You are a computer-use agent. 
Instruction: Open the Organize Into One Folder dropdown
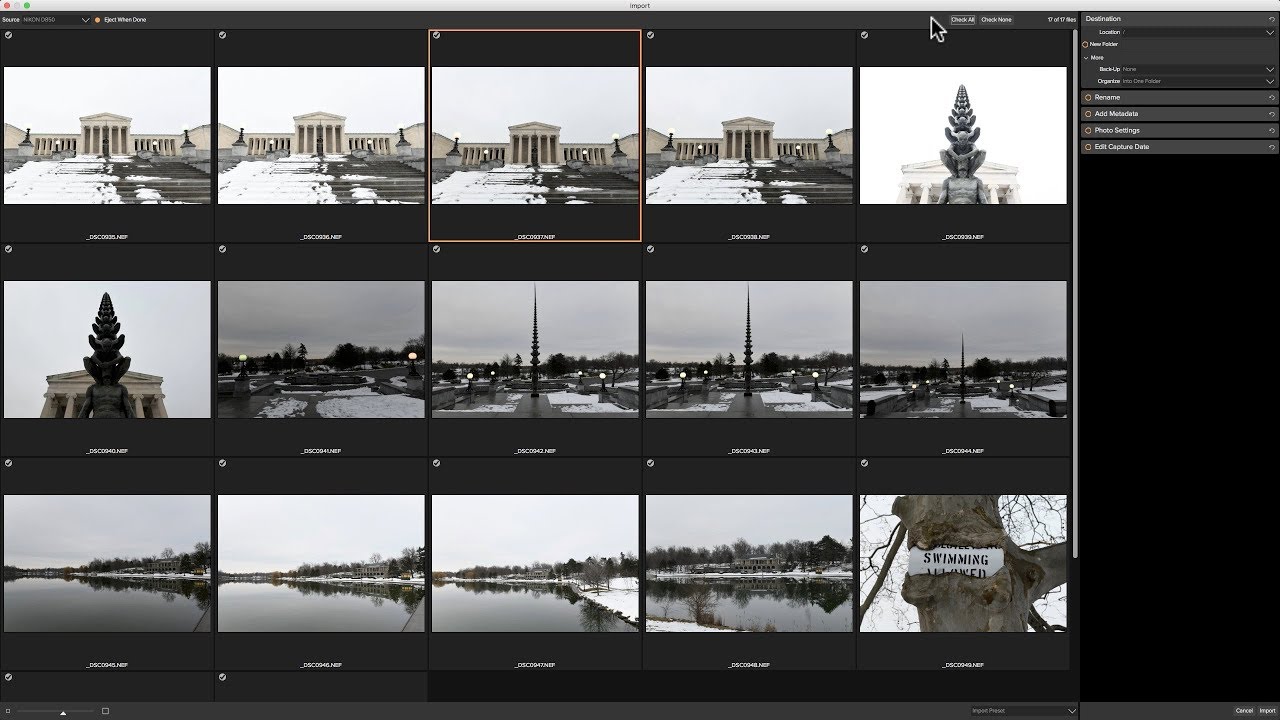click(1198, 81)
